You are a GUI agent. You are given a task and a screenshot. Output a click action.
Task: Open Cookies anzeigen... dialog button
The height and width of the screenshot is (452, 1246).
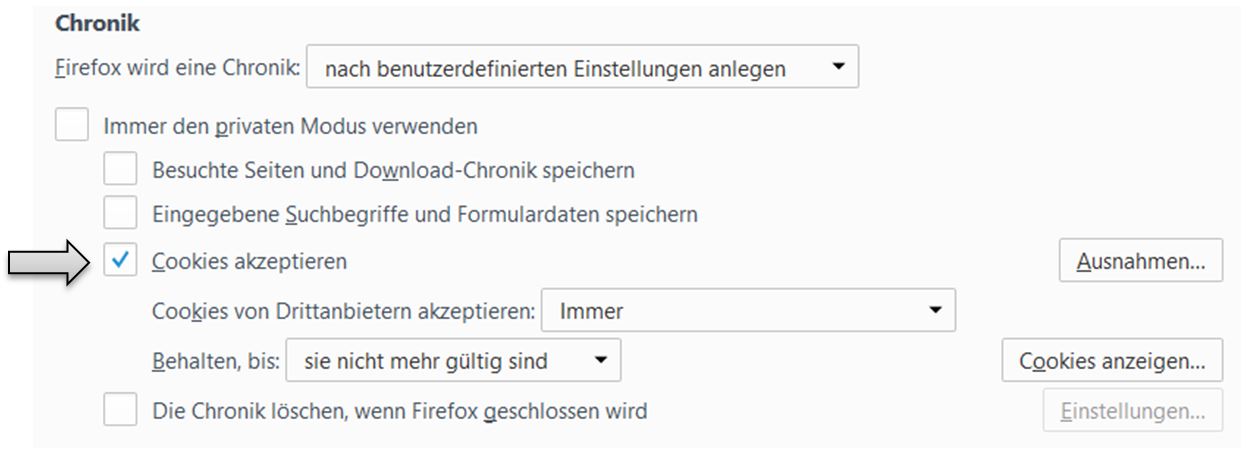(1112, 361)
